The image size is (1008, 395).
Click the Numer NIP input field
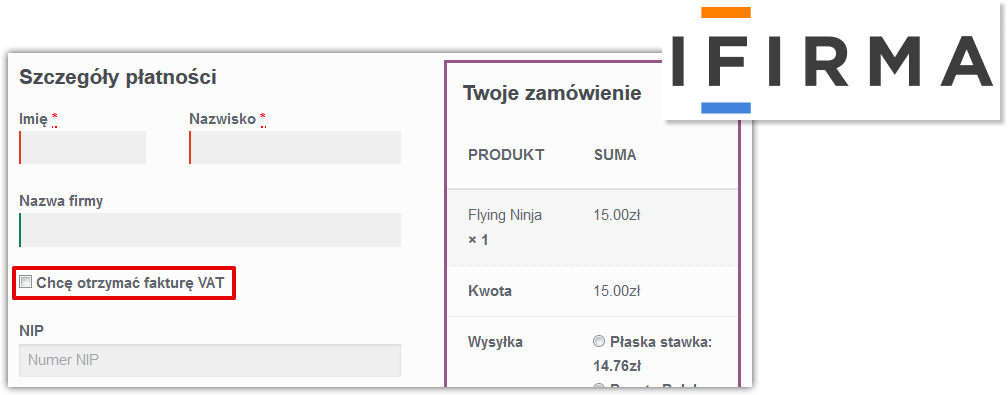210,360
